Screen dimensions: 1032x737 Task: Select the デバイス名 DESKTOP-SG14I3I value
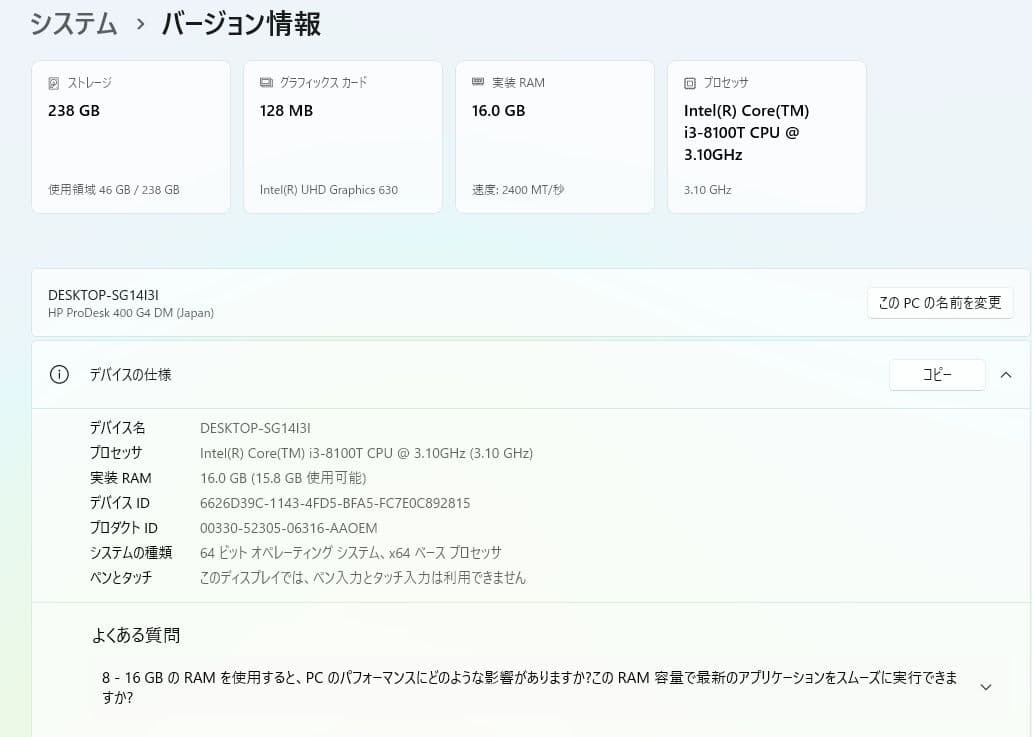[x=255, y=427]
